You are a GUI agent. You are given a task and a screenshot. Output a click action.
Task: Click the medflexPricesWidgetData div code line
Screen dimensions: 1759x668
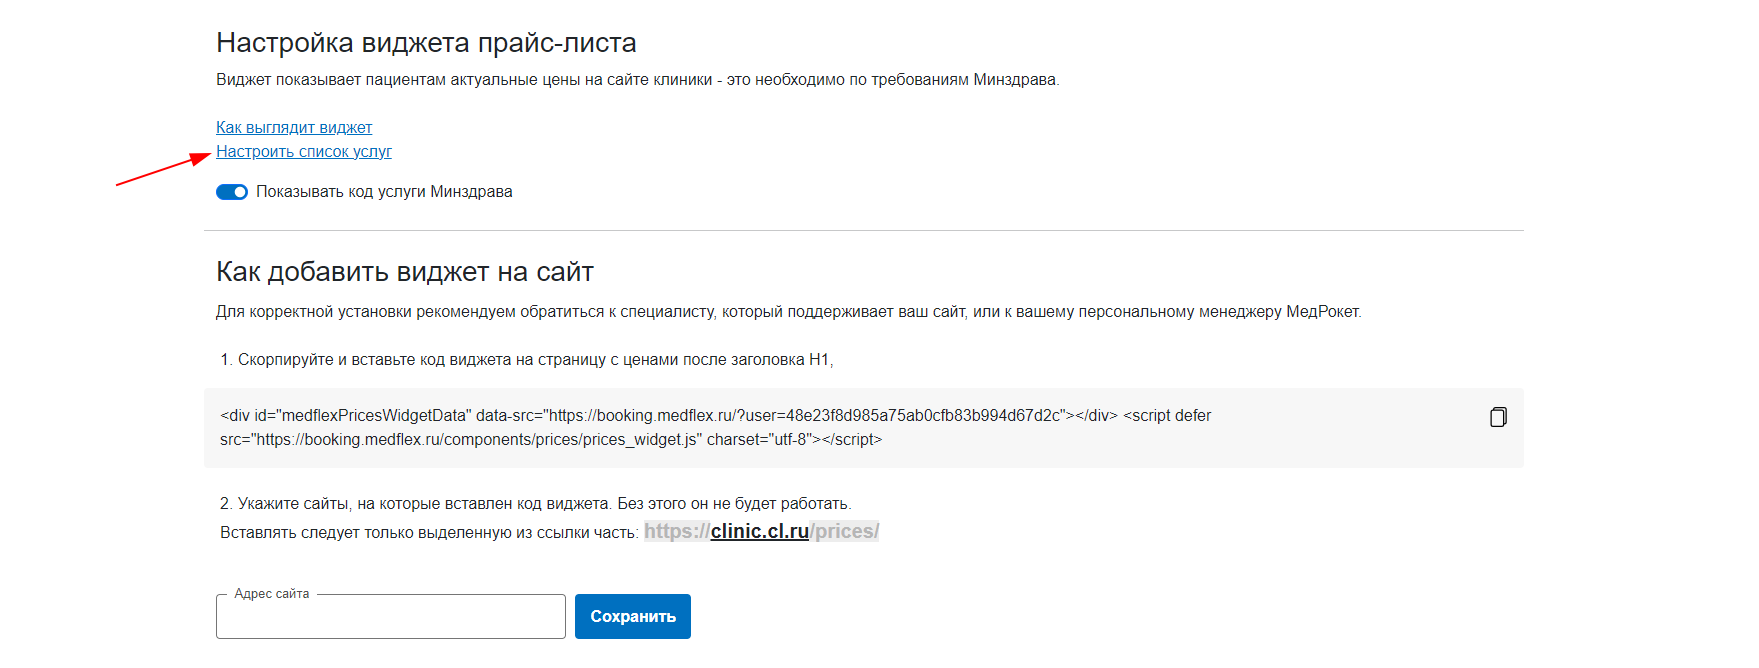[x=715, y=416]
